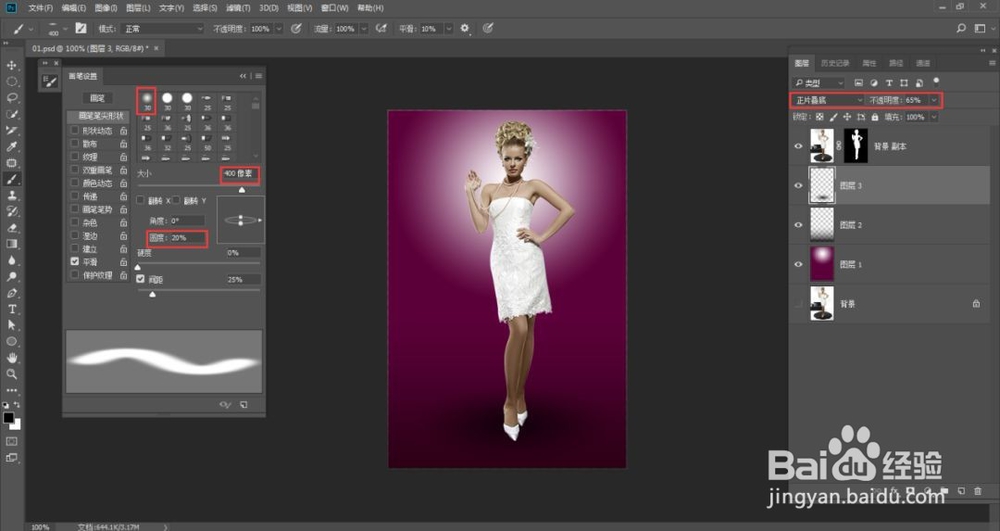Select the Hand tool
1000x531 pixels.
(x=12, y=357)
